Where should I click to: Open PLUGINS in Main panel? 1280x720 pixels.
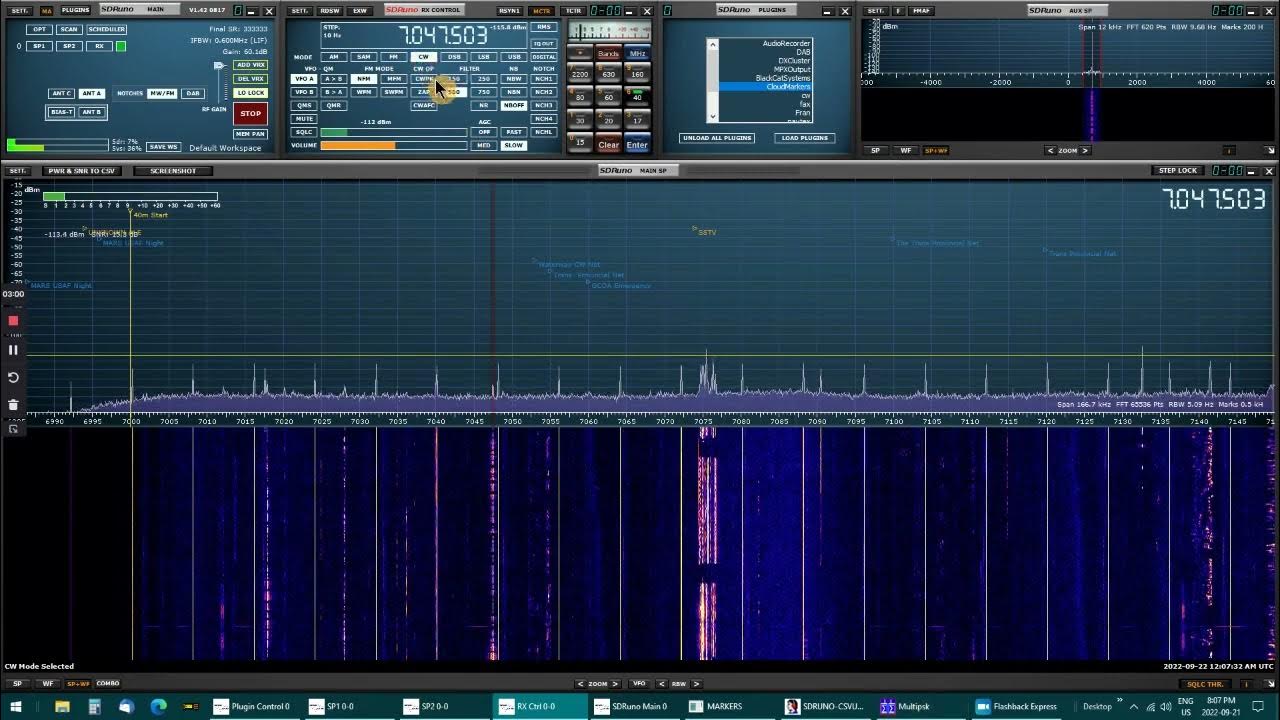75,10
